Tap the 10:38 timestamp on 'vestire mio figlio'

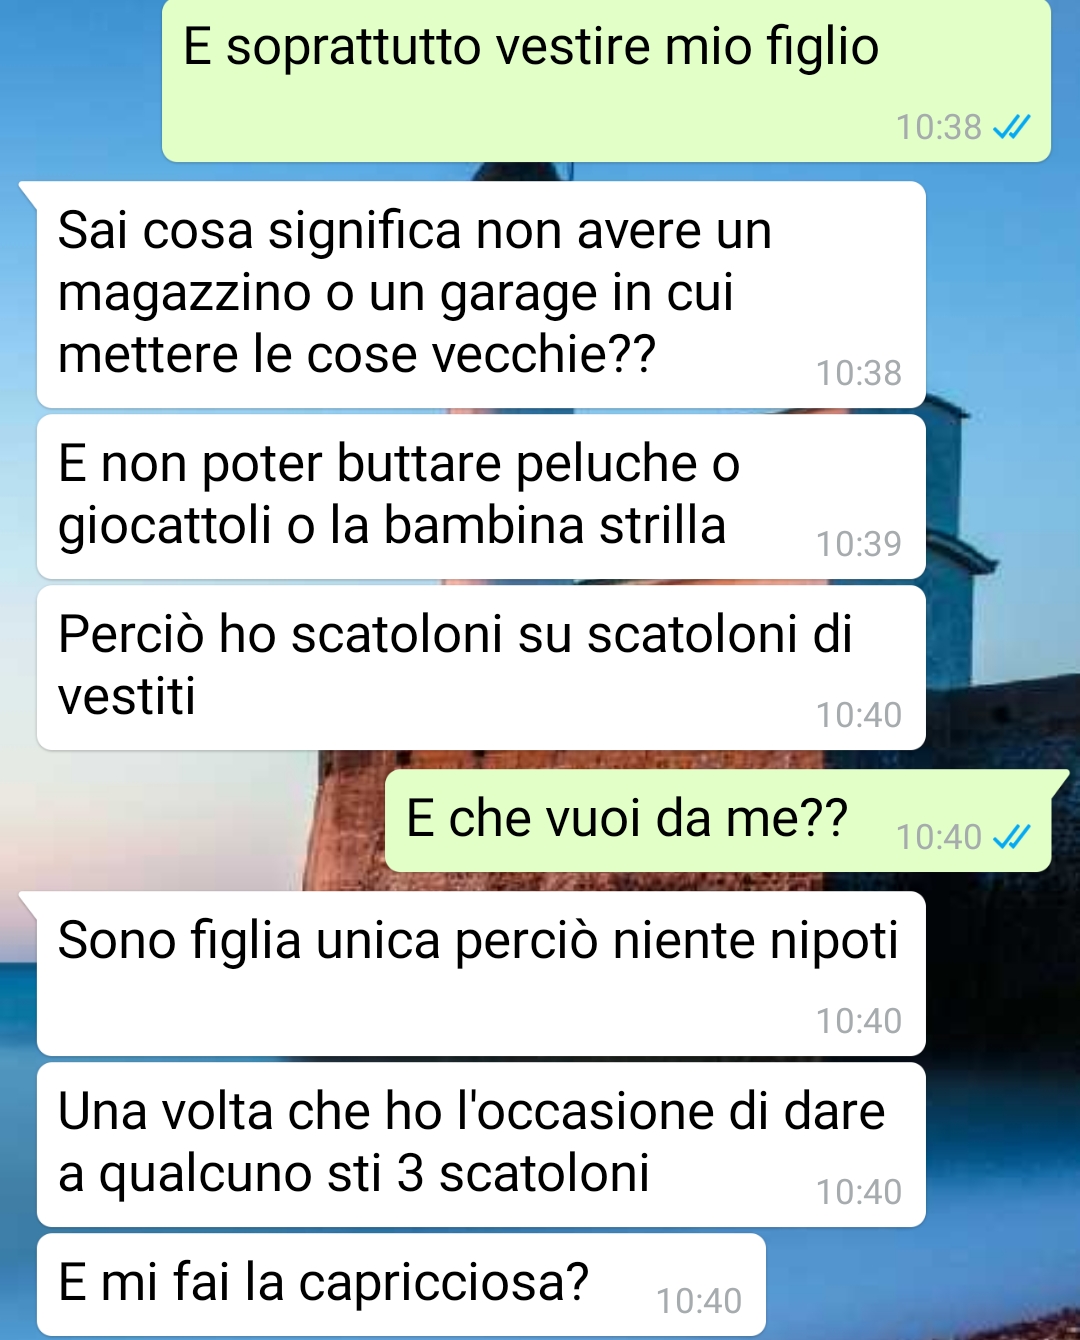click(x=938, y=127)
